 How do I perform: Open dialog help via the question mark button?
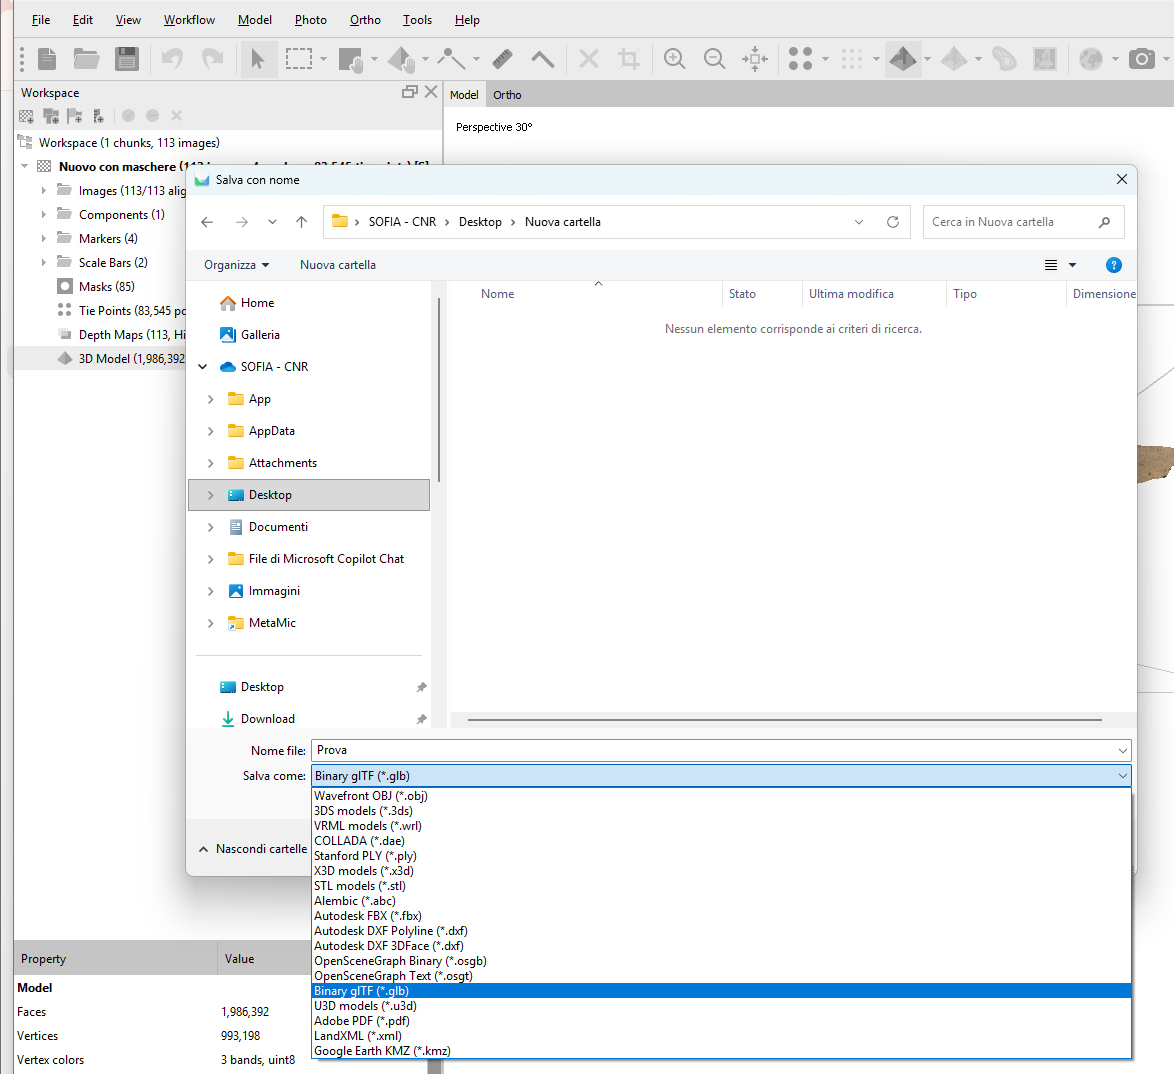(x=1114, y=265)
